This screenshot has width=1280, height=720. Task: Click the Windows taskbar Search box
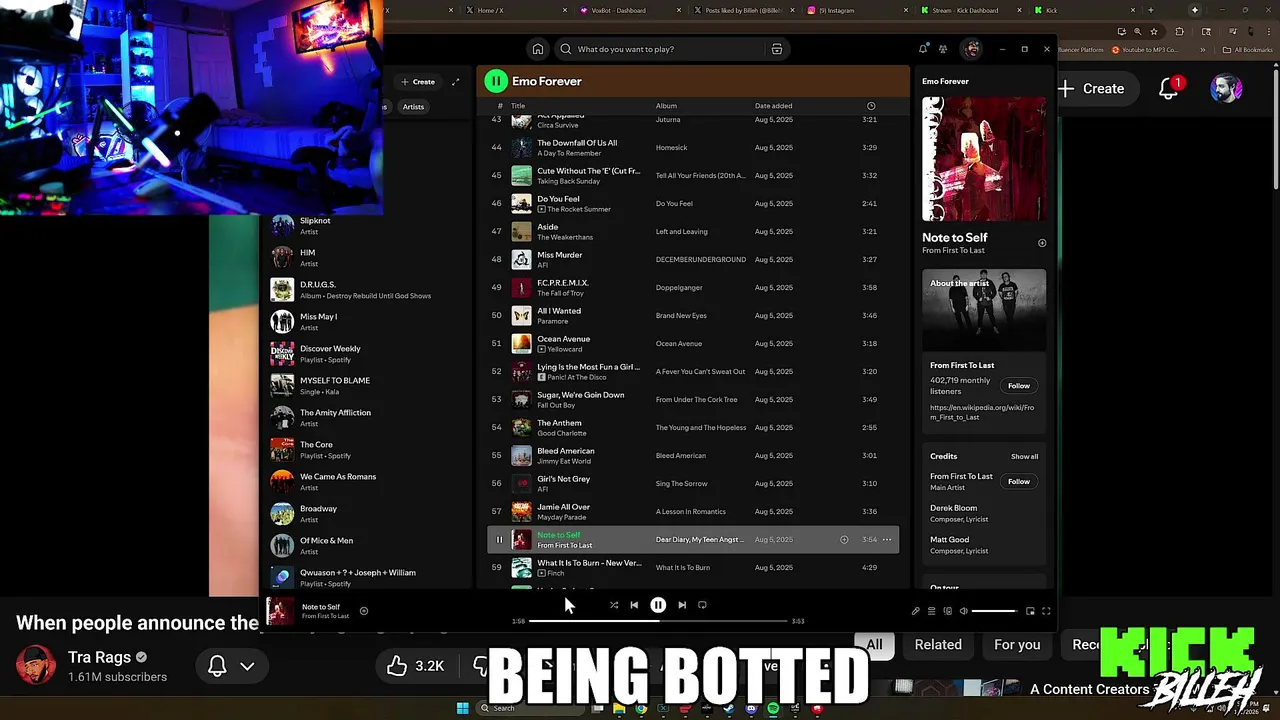click(x=530, y=709)
